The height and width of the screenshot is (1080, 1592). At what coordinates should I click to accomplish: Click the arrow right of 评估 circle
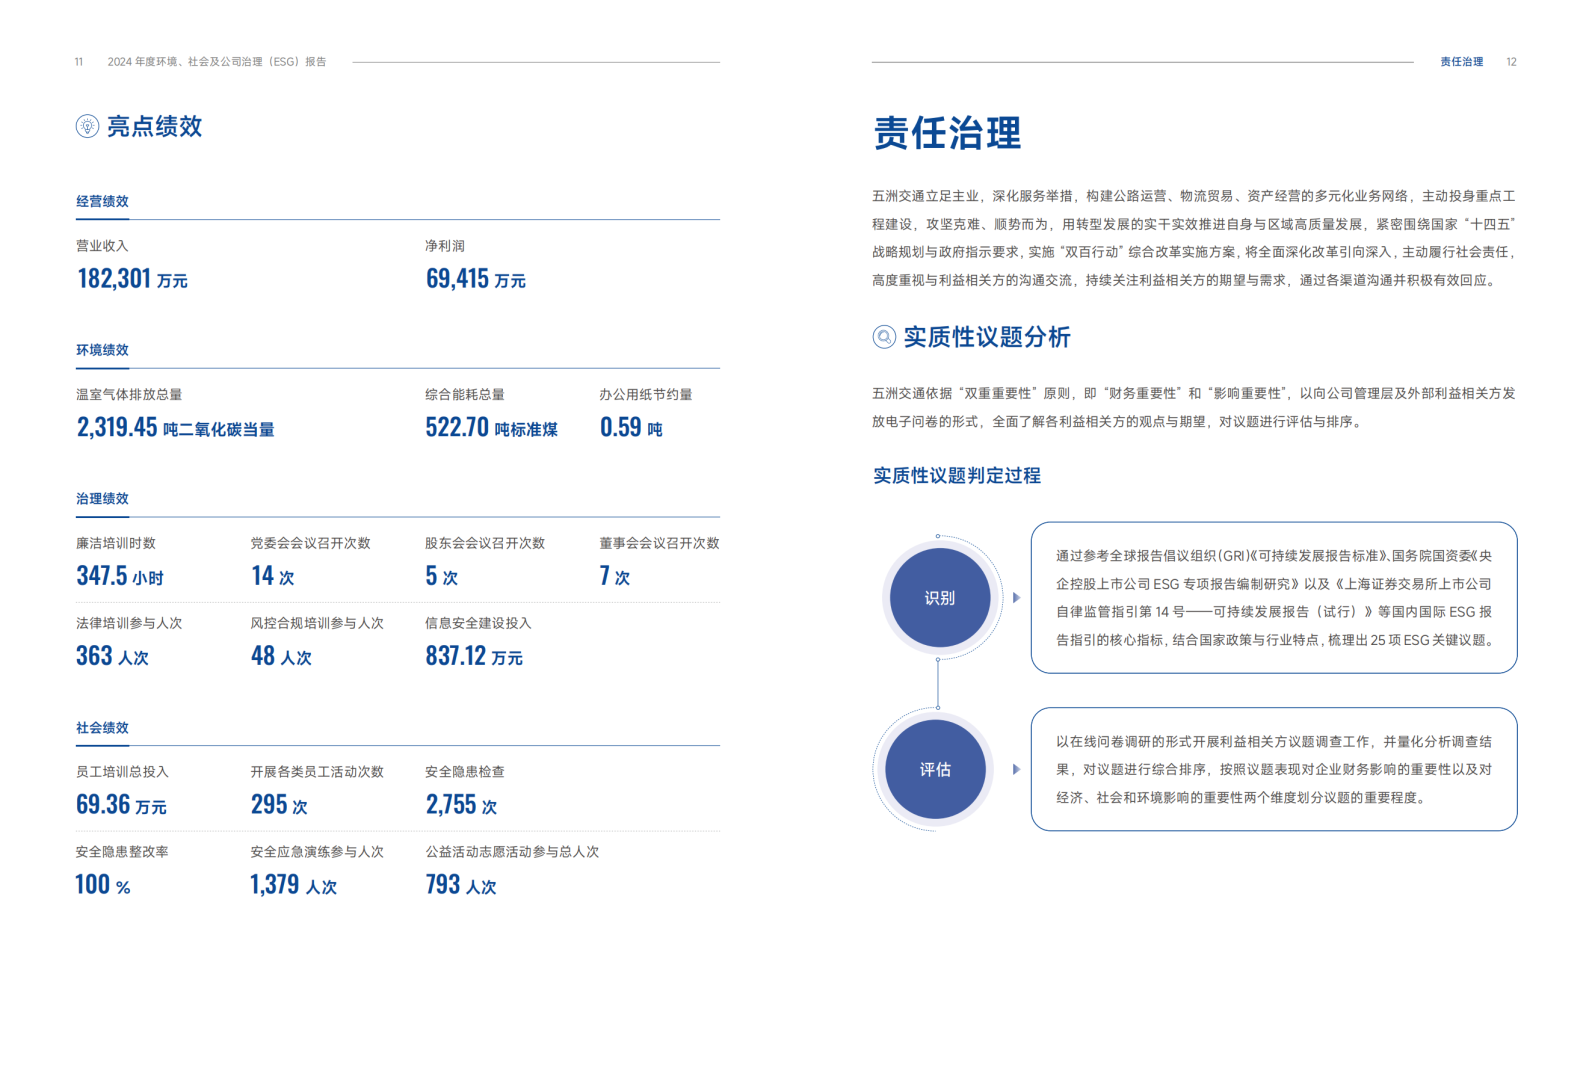click(x=1016, y=769)
